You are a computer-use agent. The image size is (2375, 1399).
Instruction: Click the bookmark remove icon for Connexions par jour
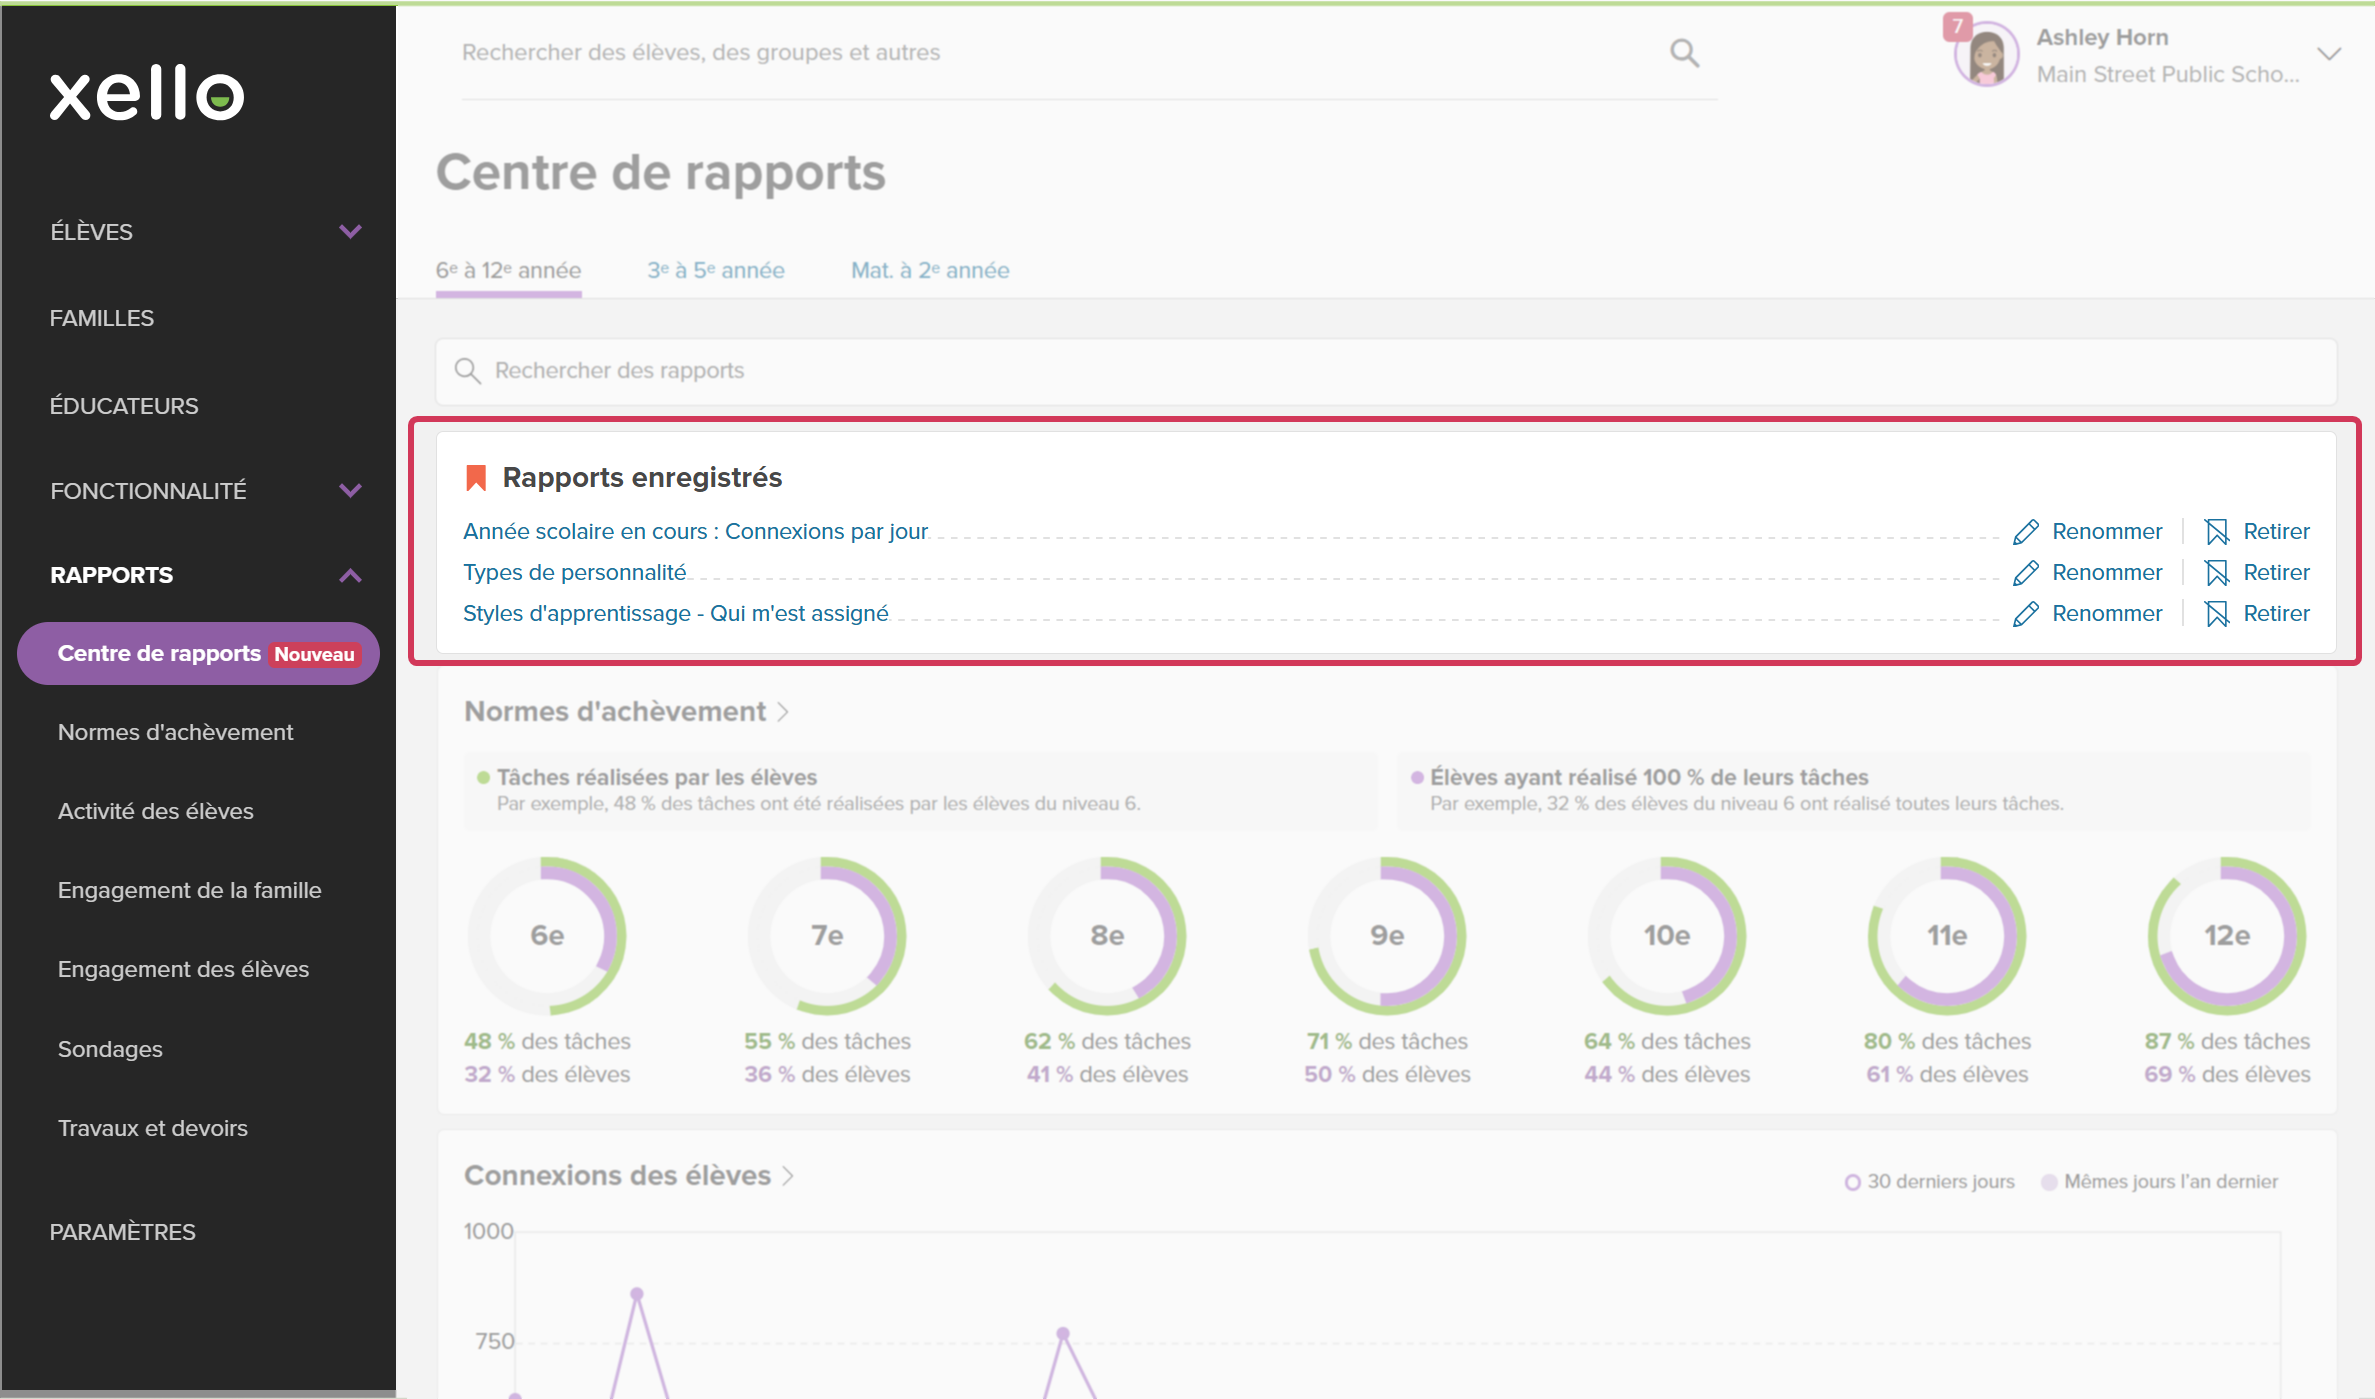tap(2217, 532)
